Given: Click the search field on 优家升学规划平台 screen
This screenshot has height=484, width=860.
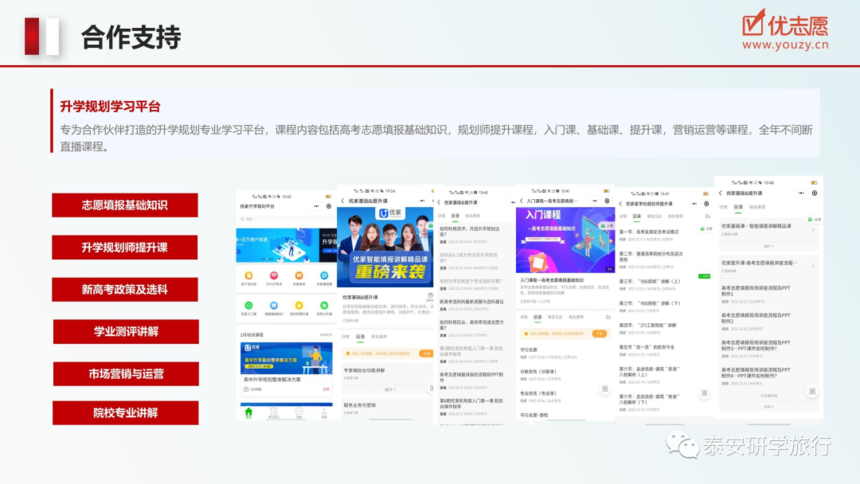Looking at the screenshot, I should (x=285, y=219).
